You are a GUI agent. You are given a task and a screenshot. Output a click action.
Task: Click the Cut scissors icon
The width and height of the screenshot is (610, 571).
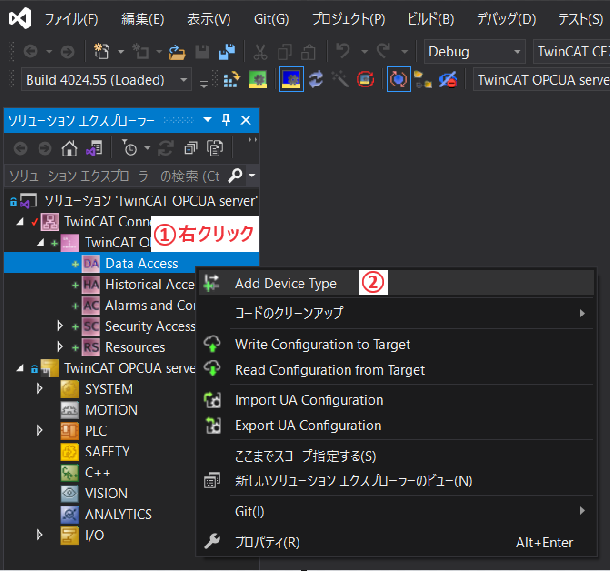260,52
